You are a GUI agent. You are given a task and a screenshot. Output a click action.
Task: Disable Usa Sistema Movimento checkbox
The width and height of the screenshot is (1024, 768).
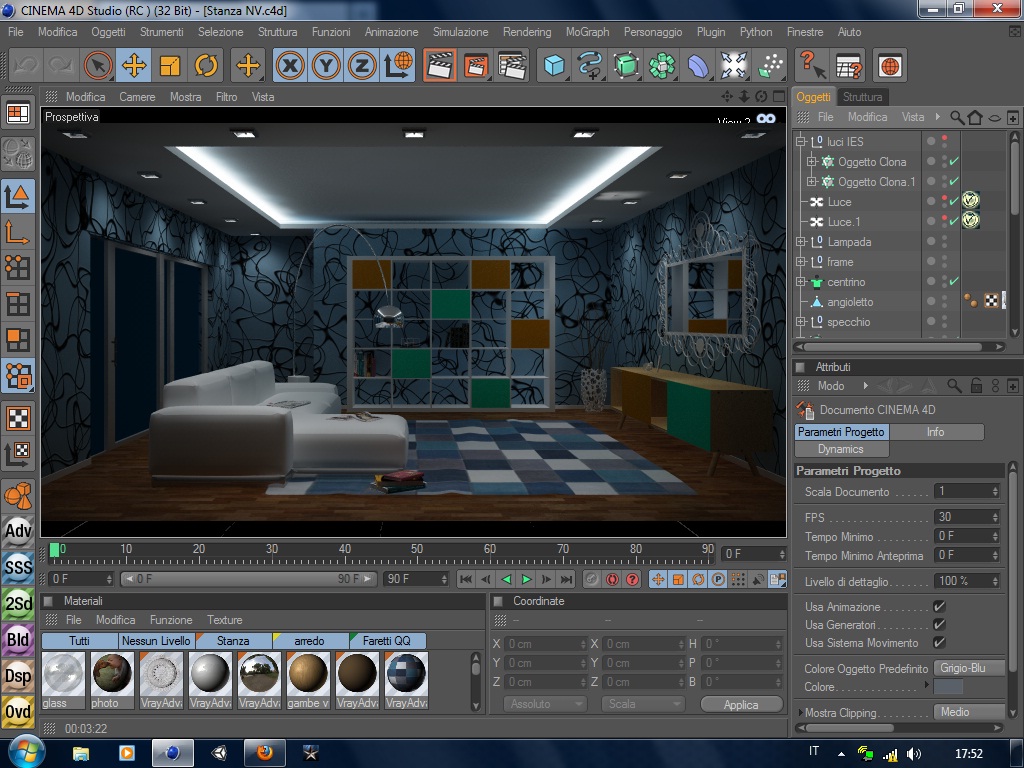point(939,643)
